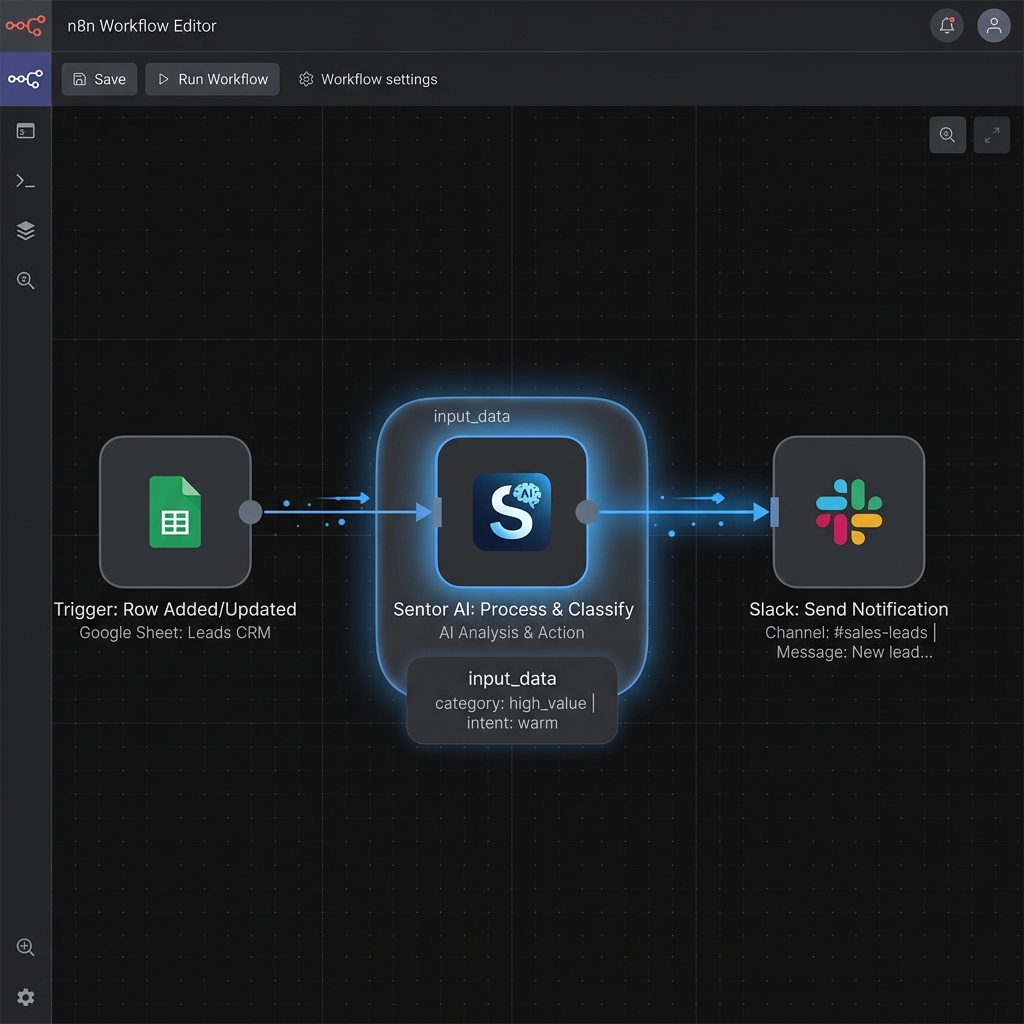Screen dimensions: 1024x1024
Task: Click the zoom-in icon at sidebar bottom
Action: coord(25,947)
